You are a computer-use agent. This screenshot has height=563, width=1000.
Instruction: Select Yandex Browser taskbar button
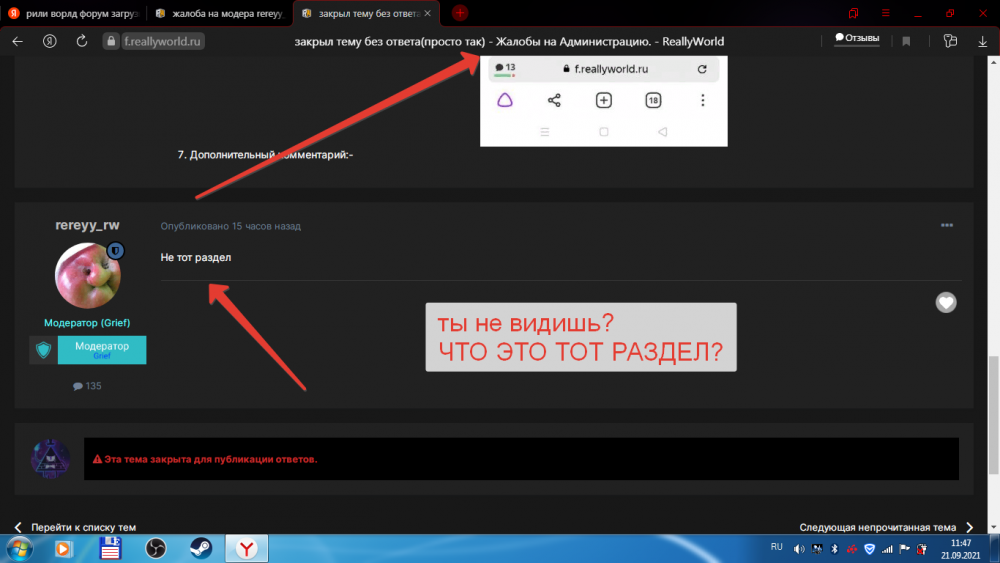pos(247,549)
